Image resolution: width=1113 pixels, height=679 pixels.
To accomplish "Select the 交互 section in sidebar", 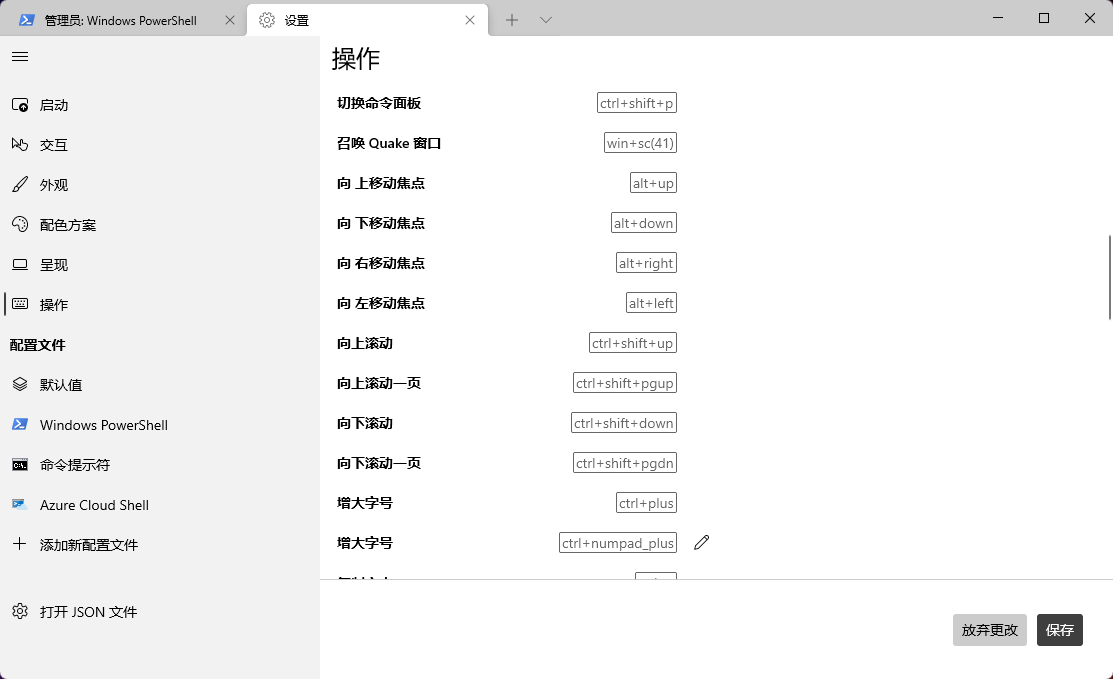I will point(54,144).
